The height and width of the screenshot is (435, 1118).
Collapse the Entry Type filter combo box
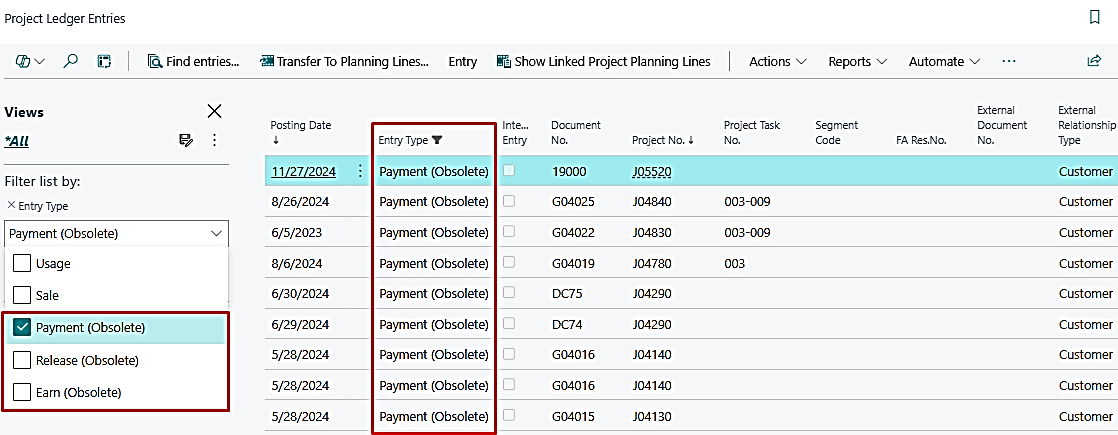(x=217, y=233)
